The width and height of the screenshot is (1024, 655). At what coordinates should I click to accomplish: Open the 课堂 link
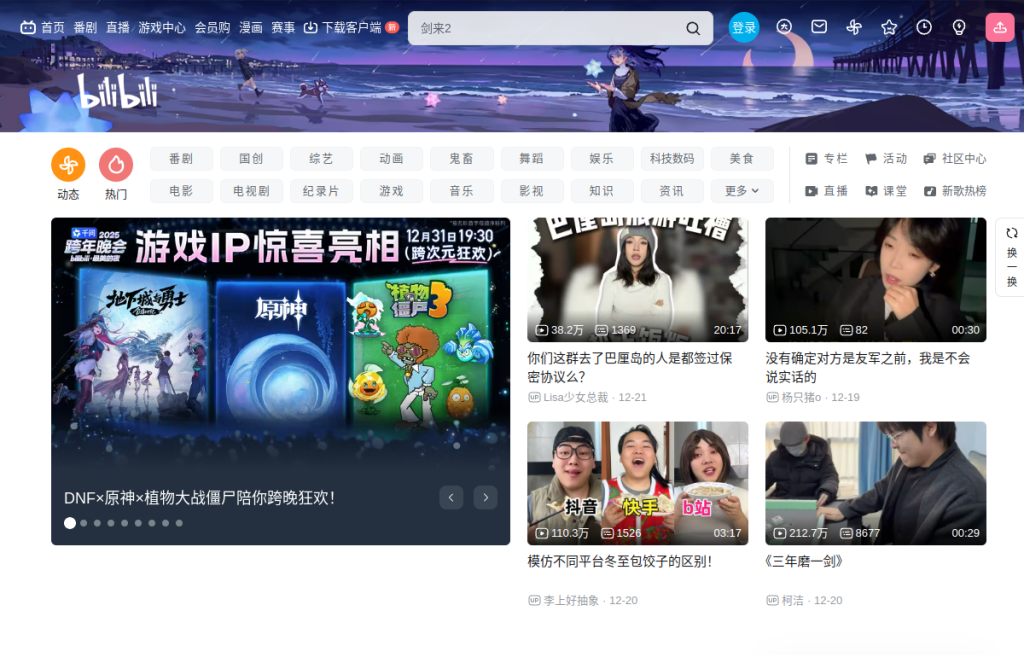[886, 191]
